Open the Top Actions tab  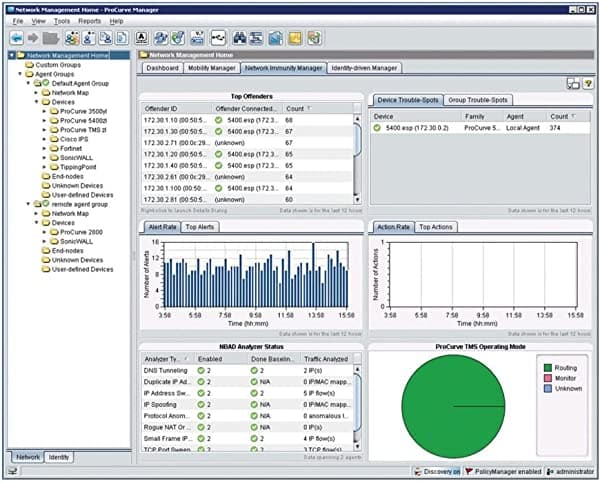pyautogui.click(x=435, y=227)
